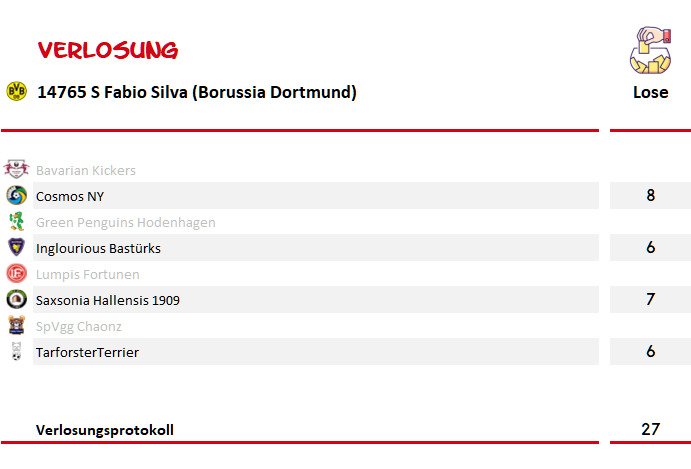Click the greyed-out Bavarian Kickers name

pos(86,170)
